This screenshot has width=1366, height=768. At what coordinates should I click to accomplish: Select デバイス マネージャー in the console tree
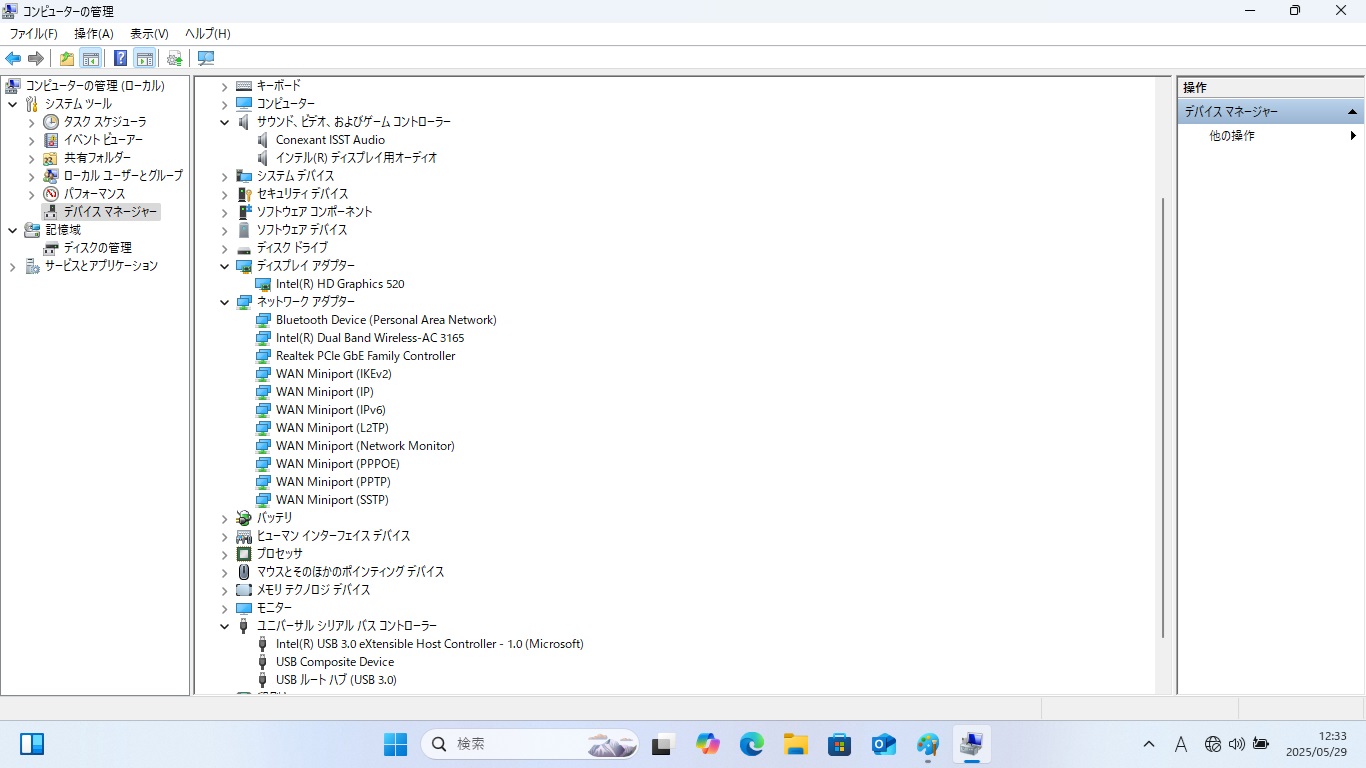(110, 212)
